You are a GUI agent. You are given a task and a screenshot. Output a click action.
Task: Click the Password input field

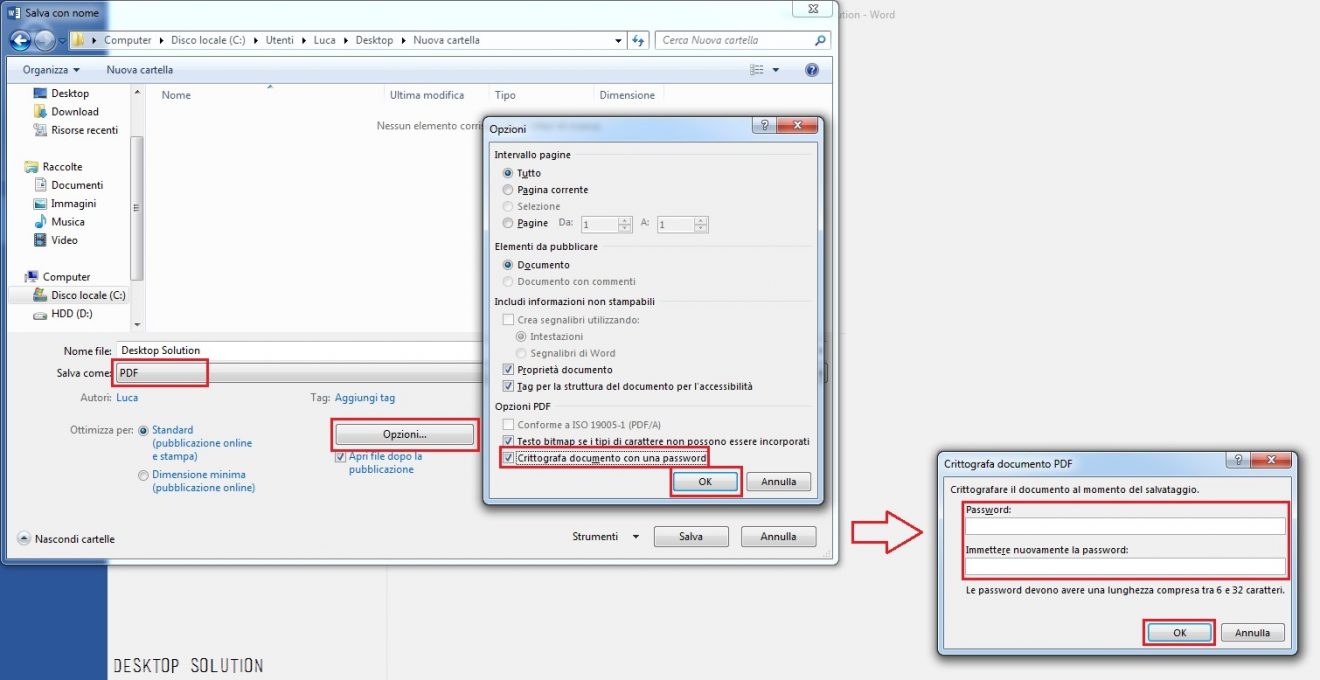coord(1125,526)
